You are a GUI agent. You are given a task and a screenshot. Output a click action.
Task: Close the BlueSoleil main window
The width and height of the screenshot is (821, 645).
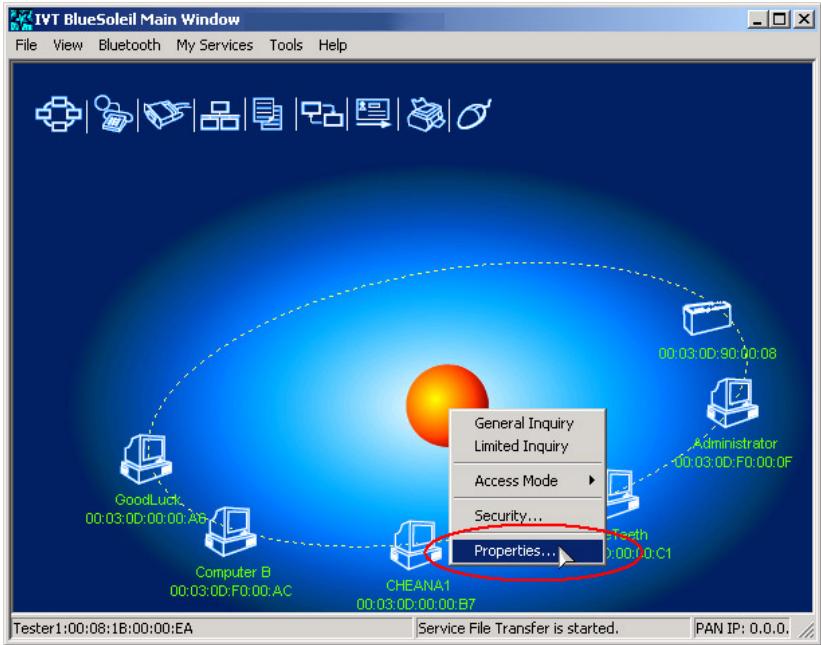click(x=803, y=20)
